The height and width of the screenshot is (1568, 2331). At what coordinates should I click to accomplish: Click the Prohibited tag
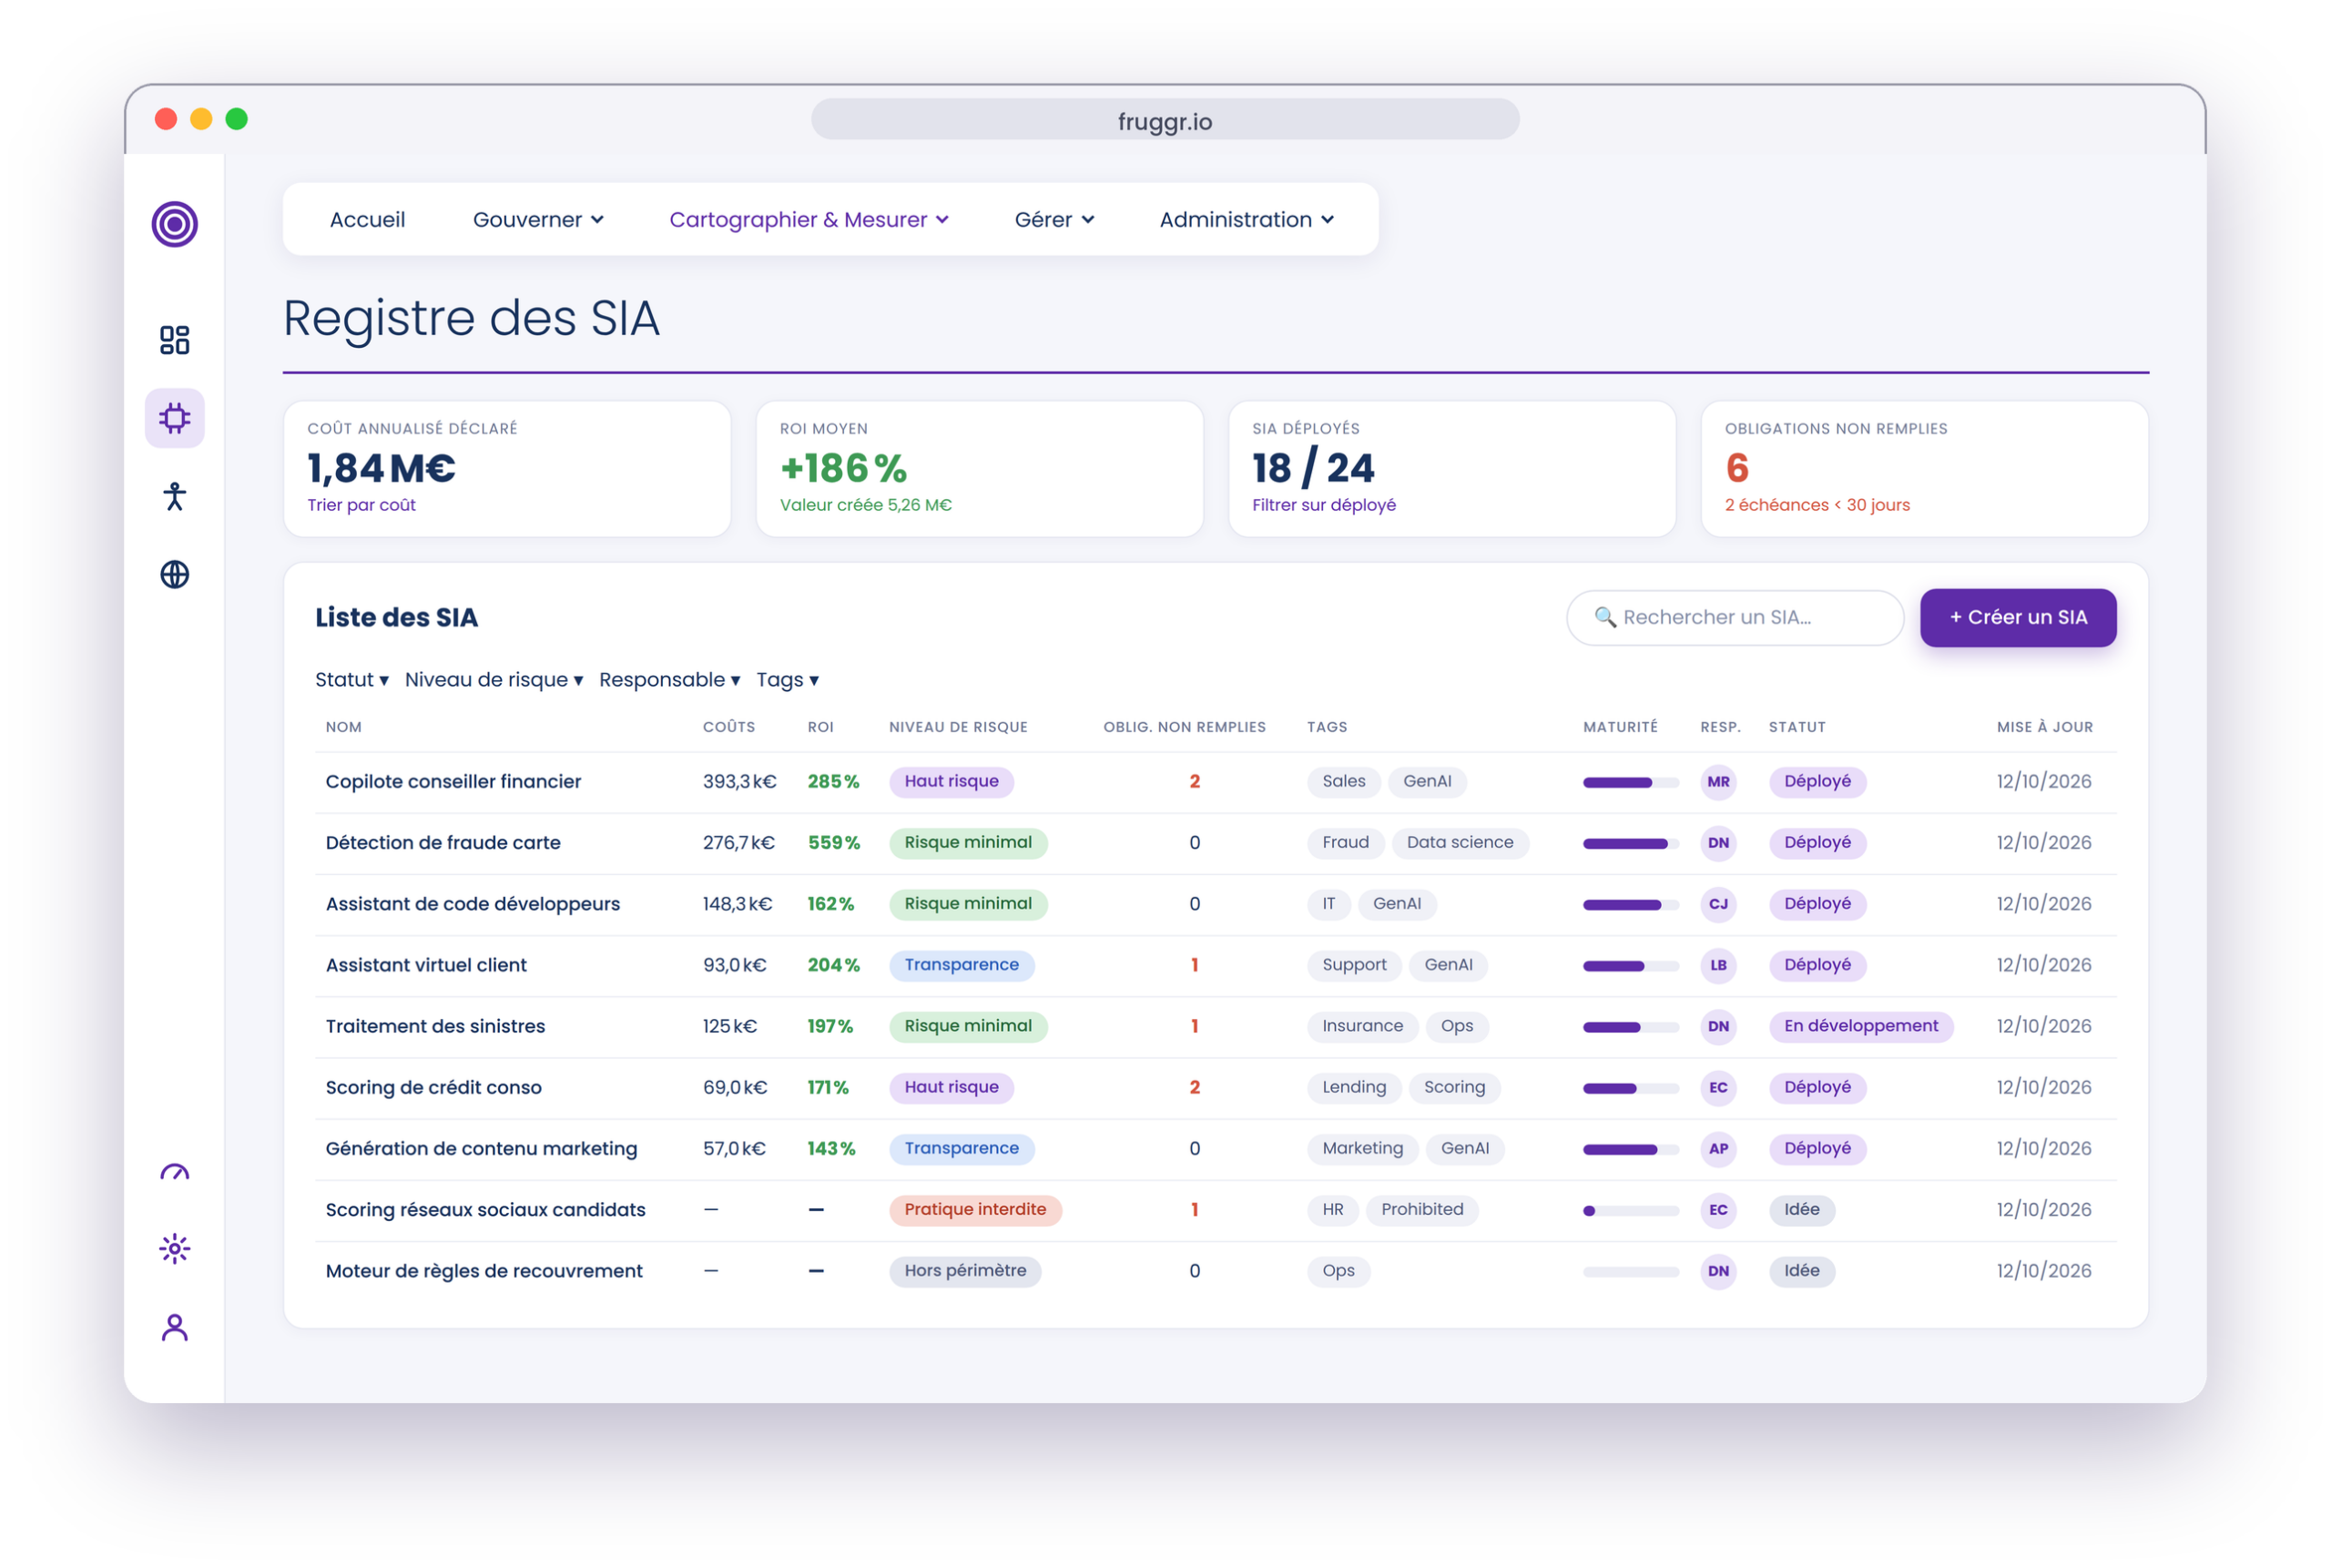point(1422,1210)
